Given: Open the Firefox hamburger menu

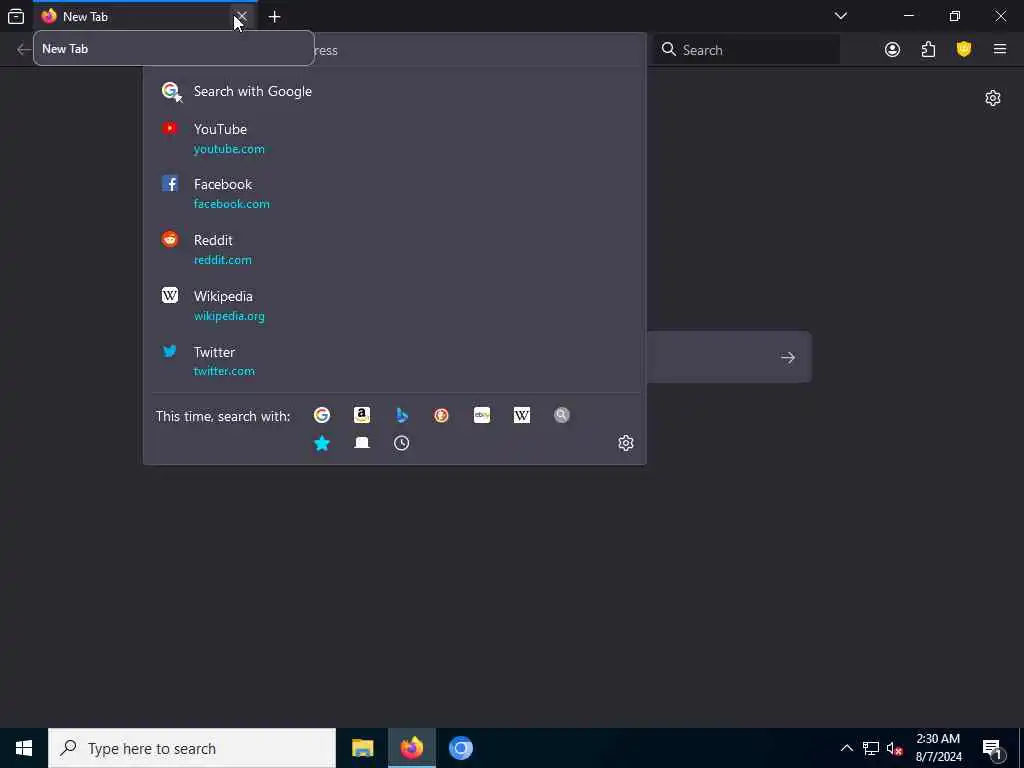Looking at the screenshot, I should 1000,50.
